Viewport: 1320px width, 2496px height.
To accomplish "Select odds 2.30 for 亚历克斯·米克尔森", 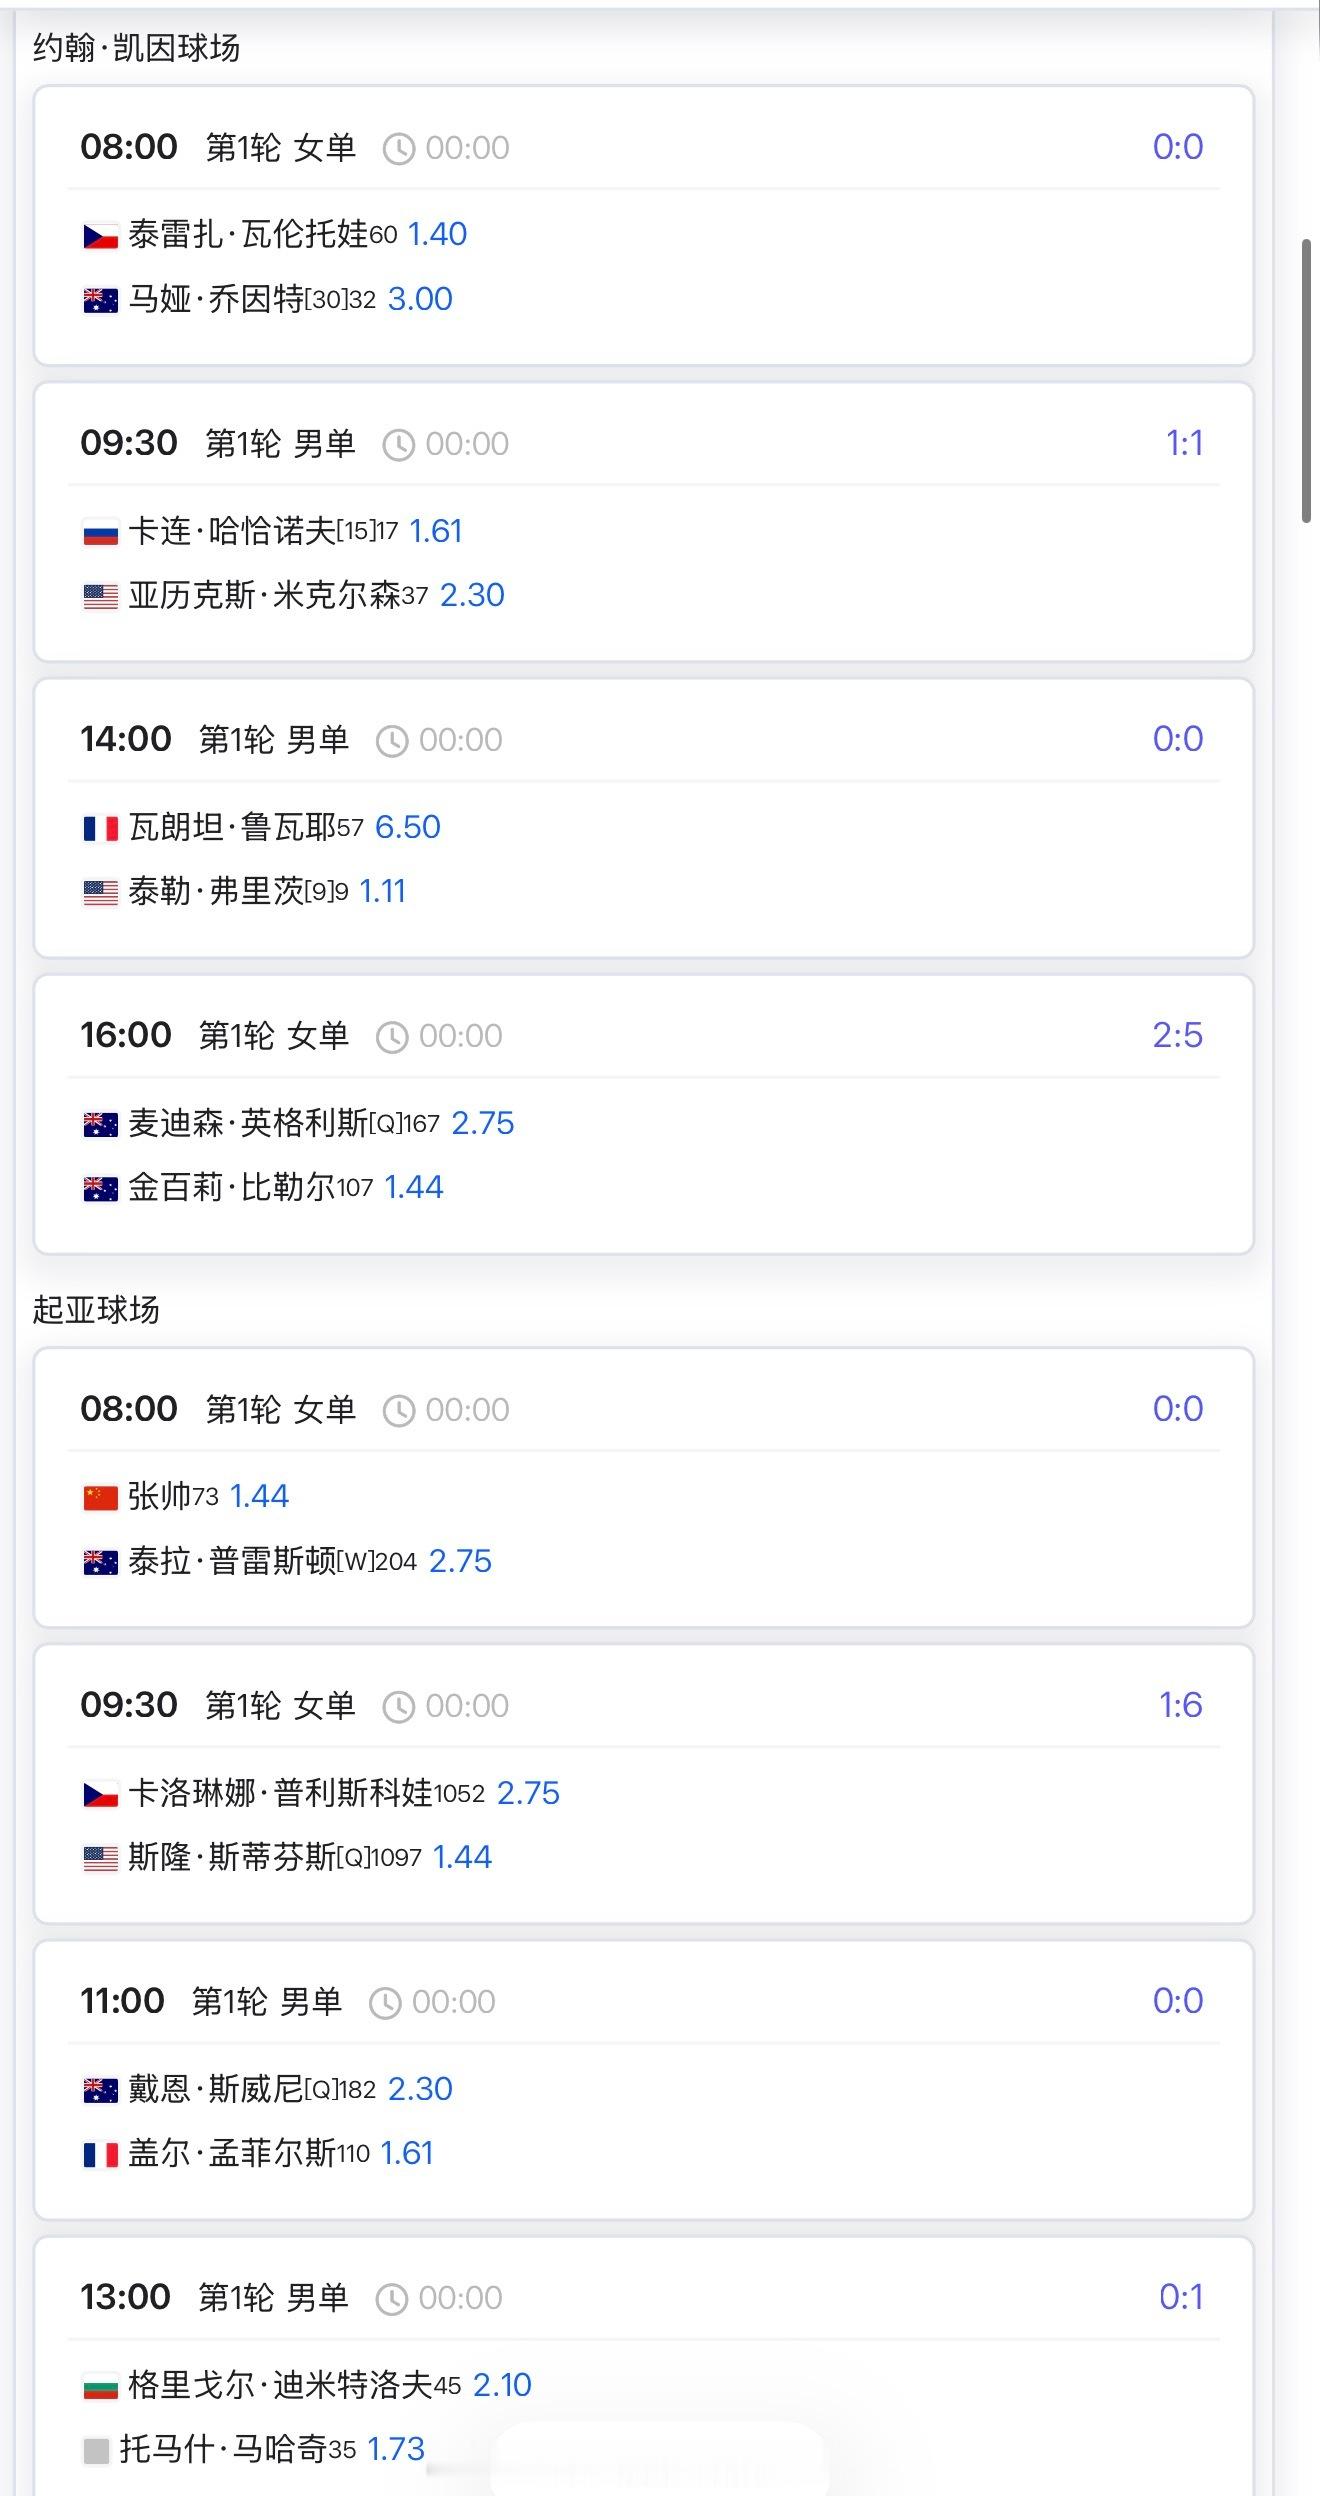I will 472,596.
